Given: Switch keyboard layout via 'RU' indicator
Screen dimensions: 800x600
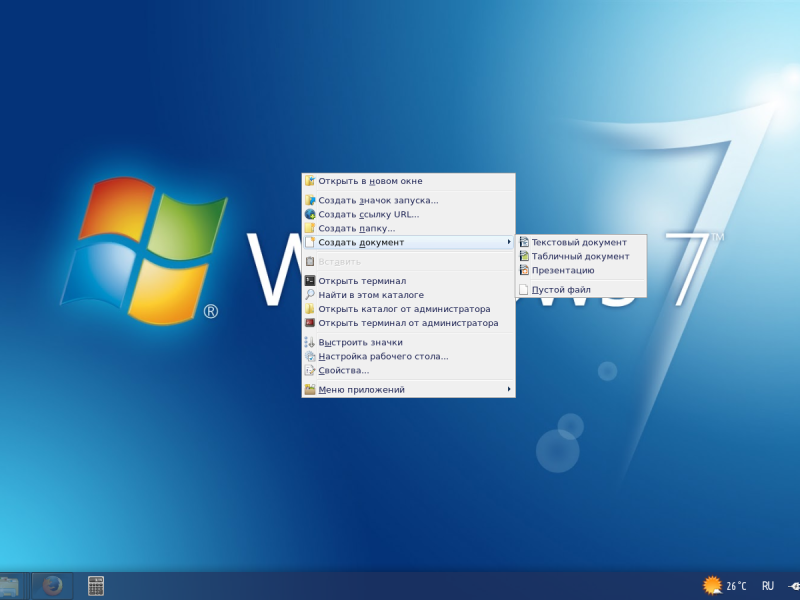Looking at the screenshot, I should click(x=768, y=586).
